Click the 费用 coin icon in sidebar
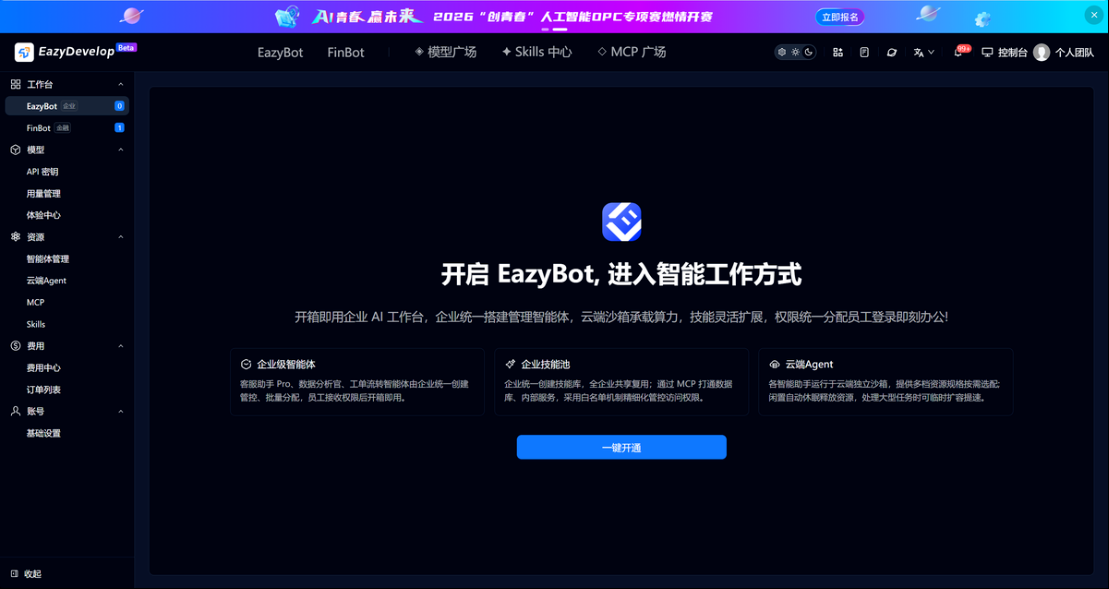This screenshot has width=1109, height=589. point(16,346)
